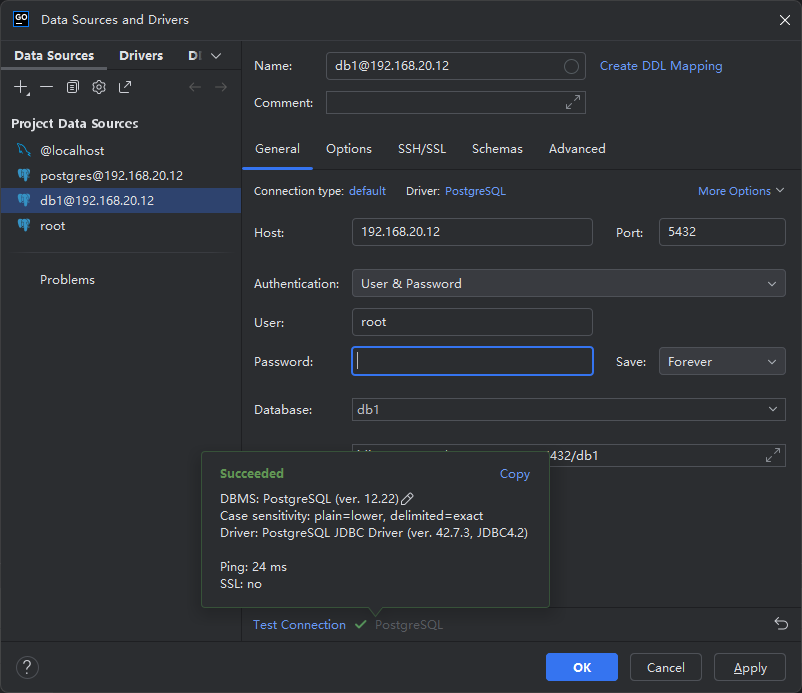Expand the Comment field with arrows icon
Viewport: 802px width, 693px height.
click(x=573, y=102)
